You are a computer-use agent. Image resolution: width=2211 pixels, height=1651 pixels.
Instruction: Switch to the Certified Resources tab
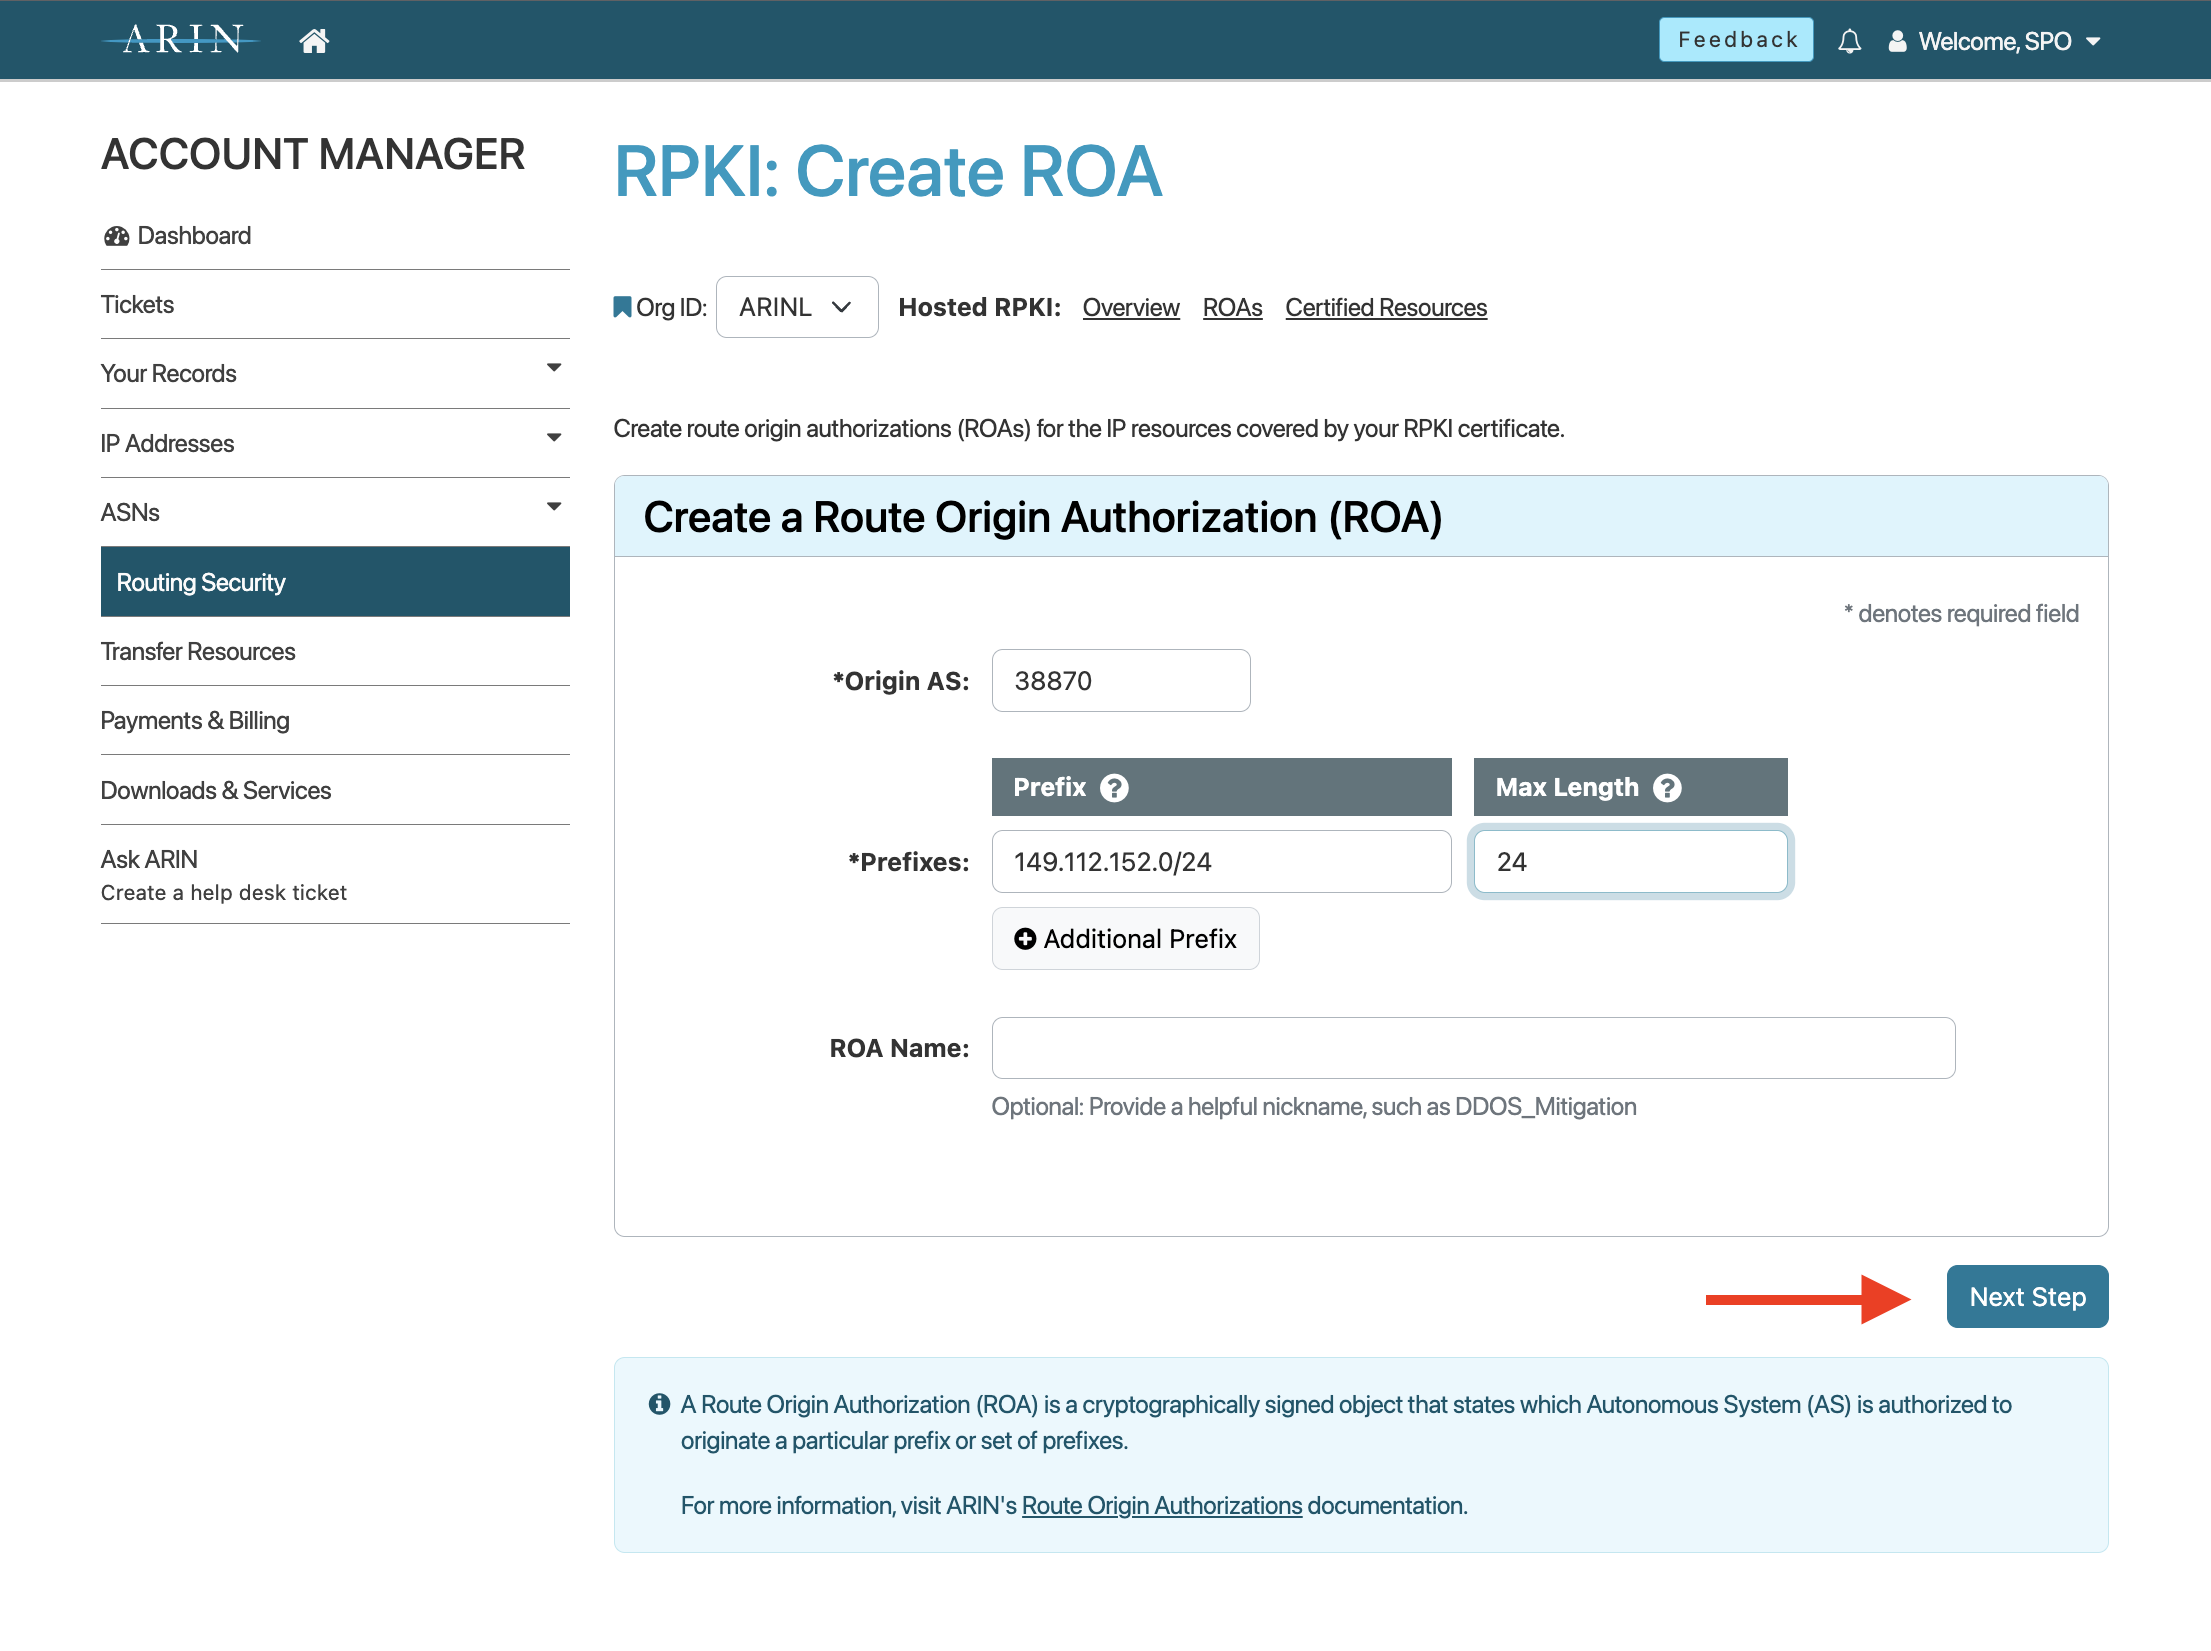(x=1386, y=307)
